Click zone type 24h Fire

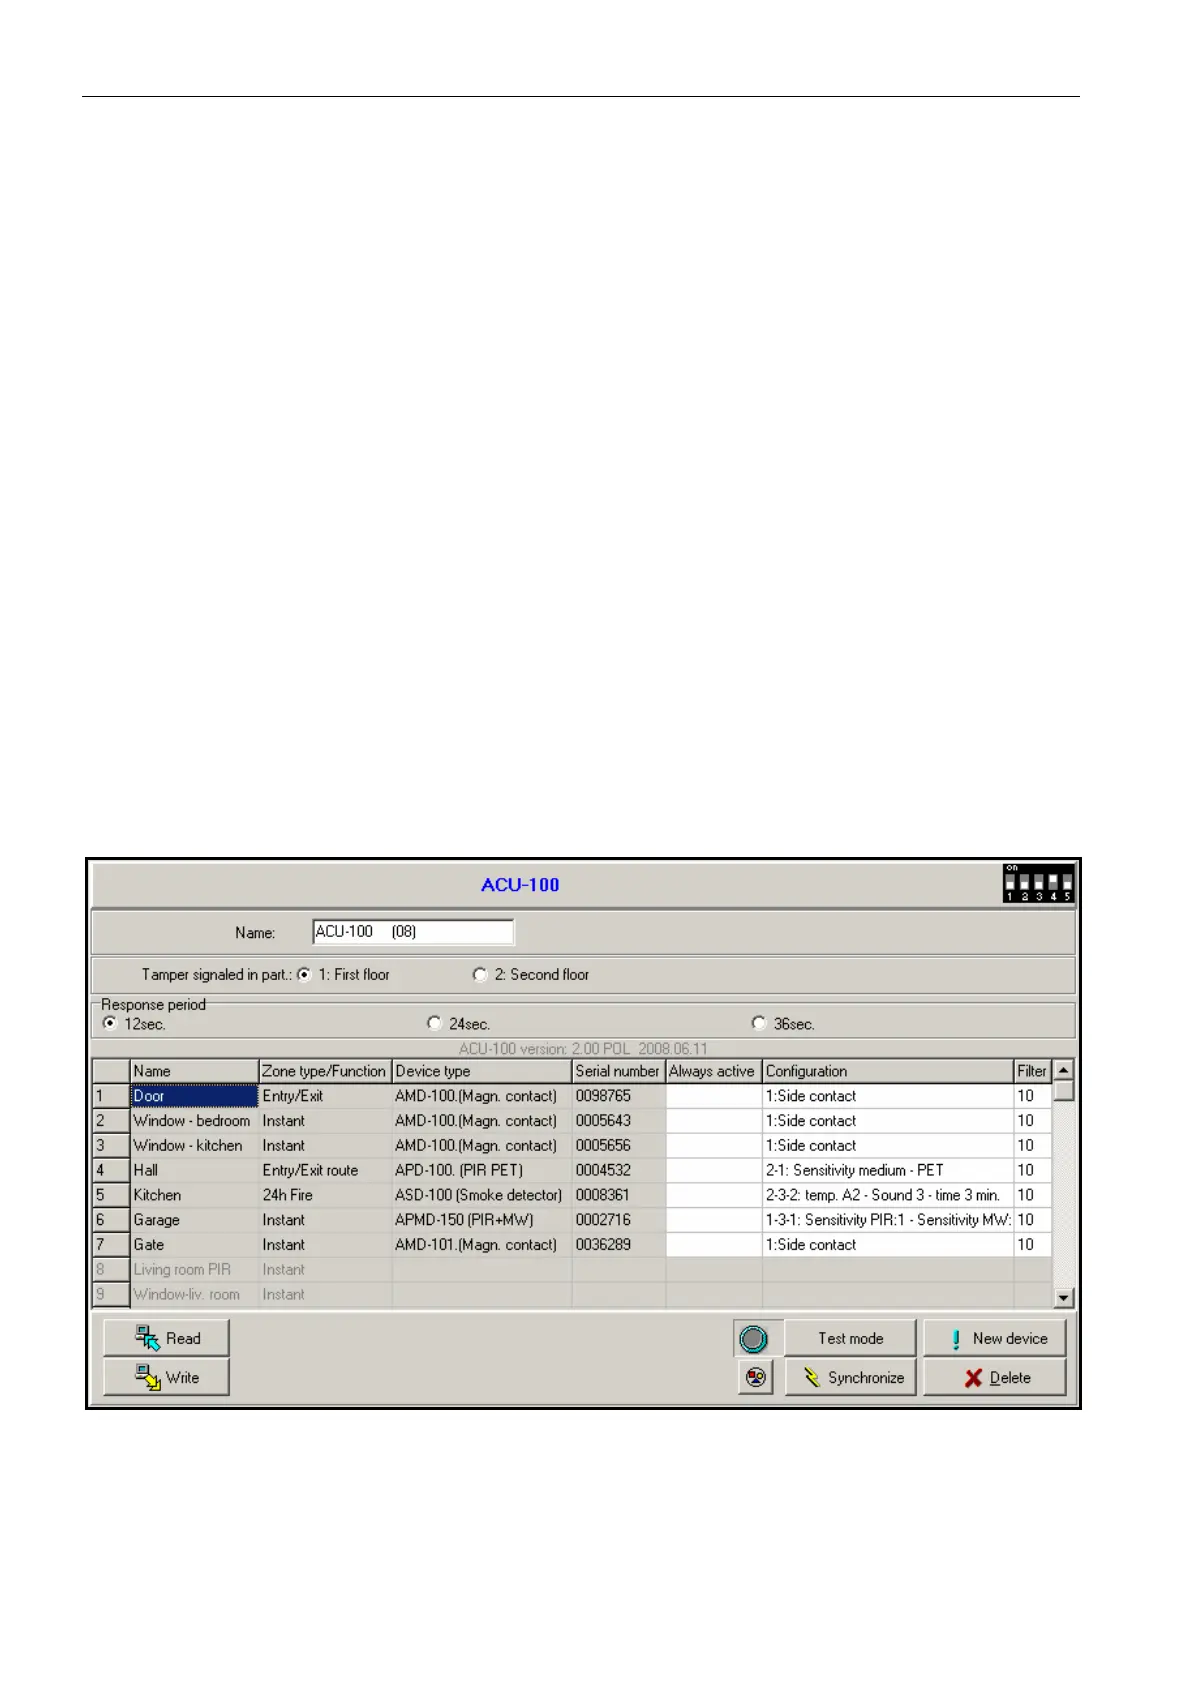tap(325, 1195)
